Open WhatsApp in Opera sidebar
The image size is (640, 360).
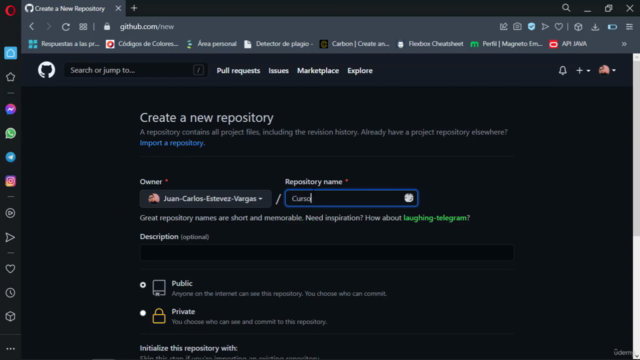point(11,133)
